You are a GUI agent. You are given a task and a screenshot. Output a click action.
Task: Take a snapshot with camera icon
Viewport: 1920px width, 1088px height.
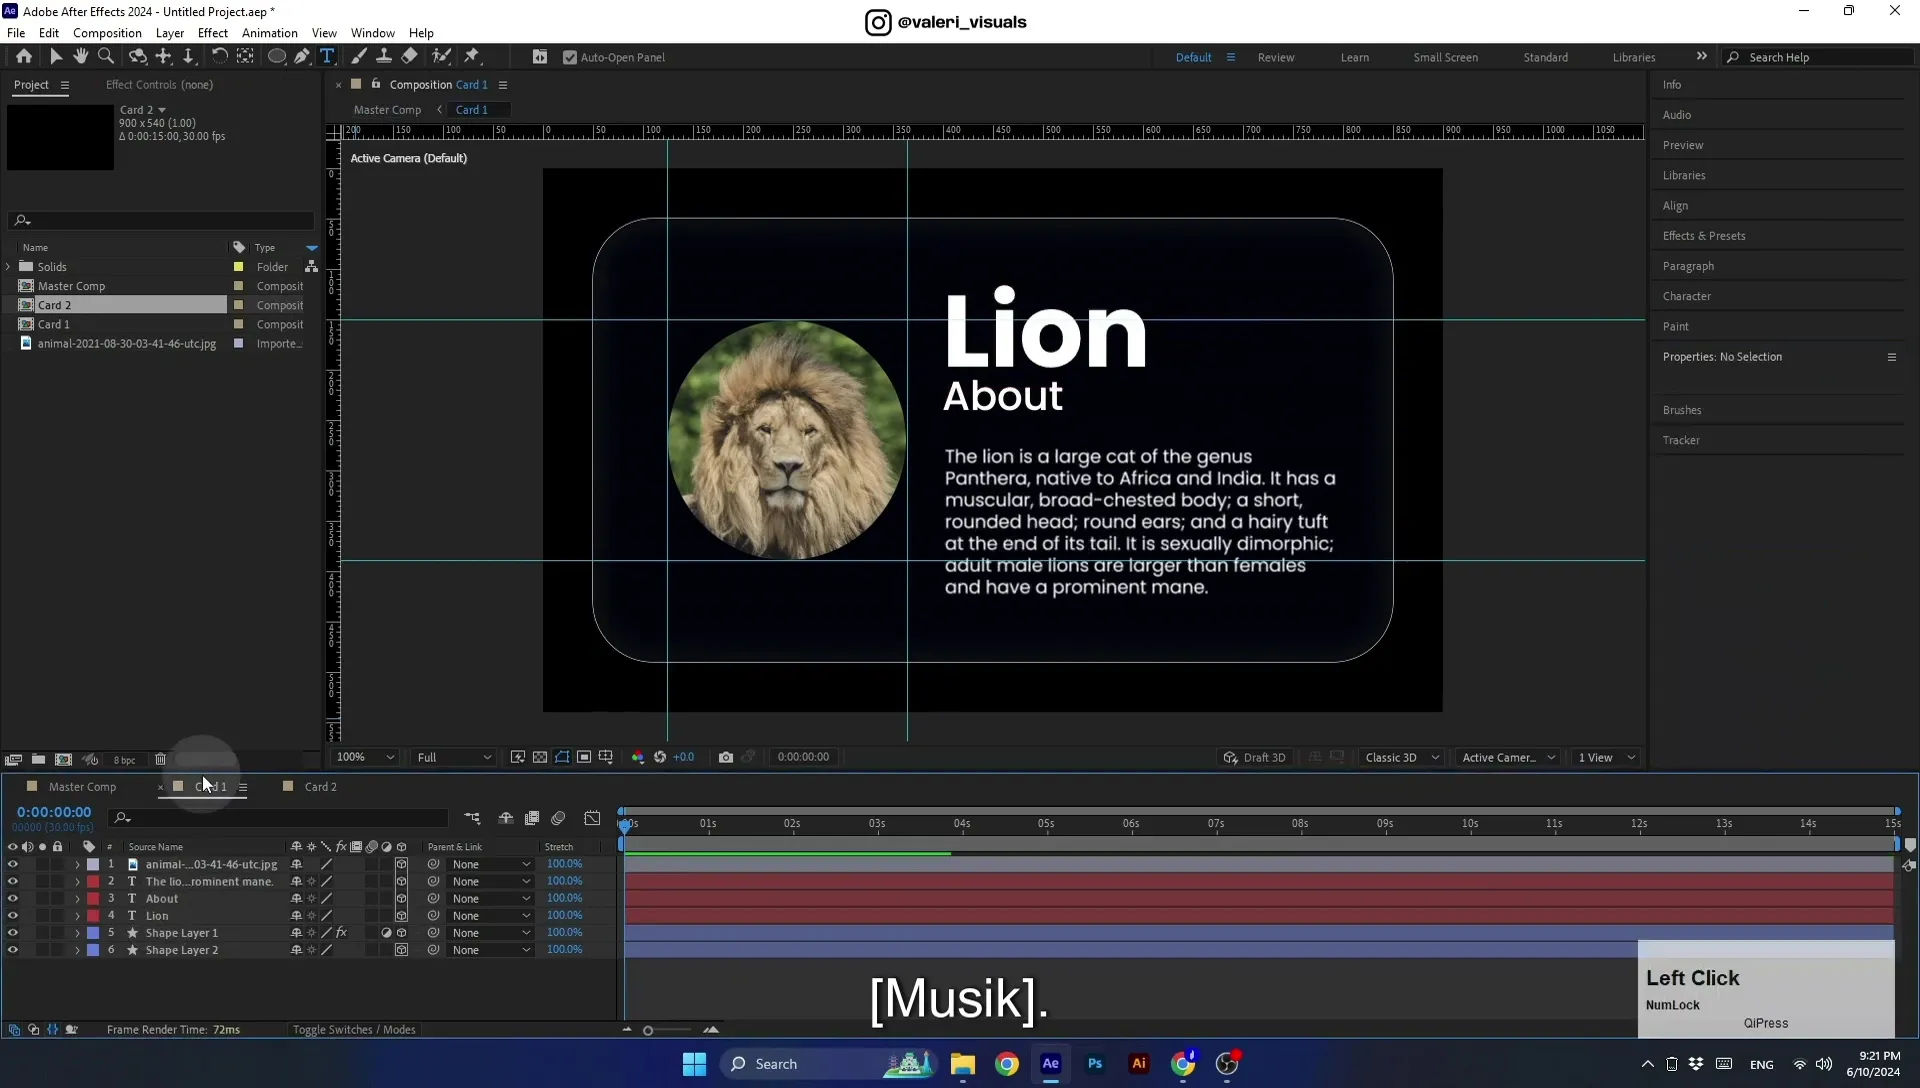(726, 757)
